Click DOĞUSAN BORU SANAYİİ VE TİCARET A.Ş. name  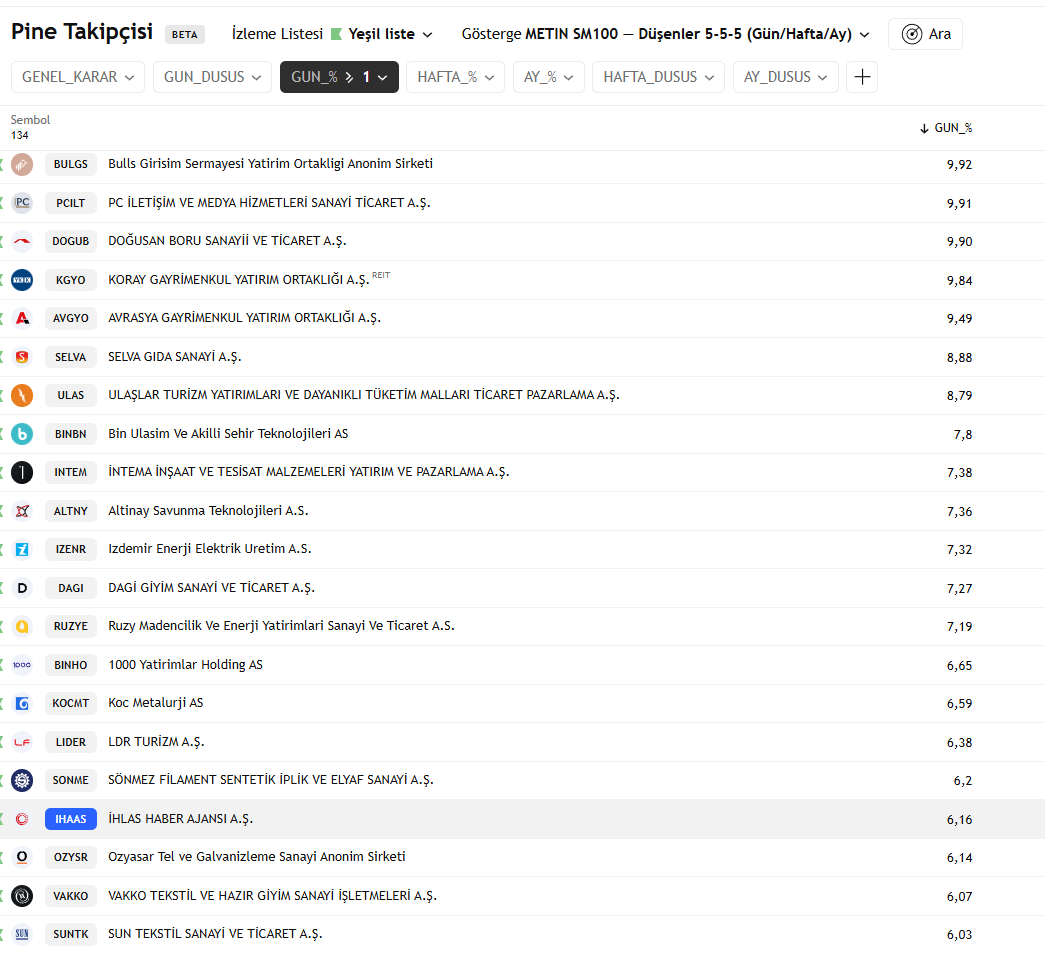click(x=227, y=241)
